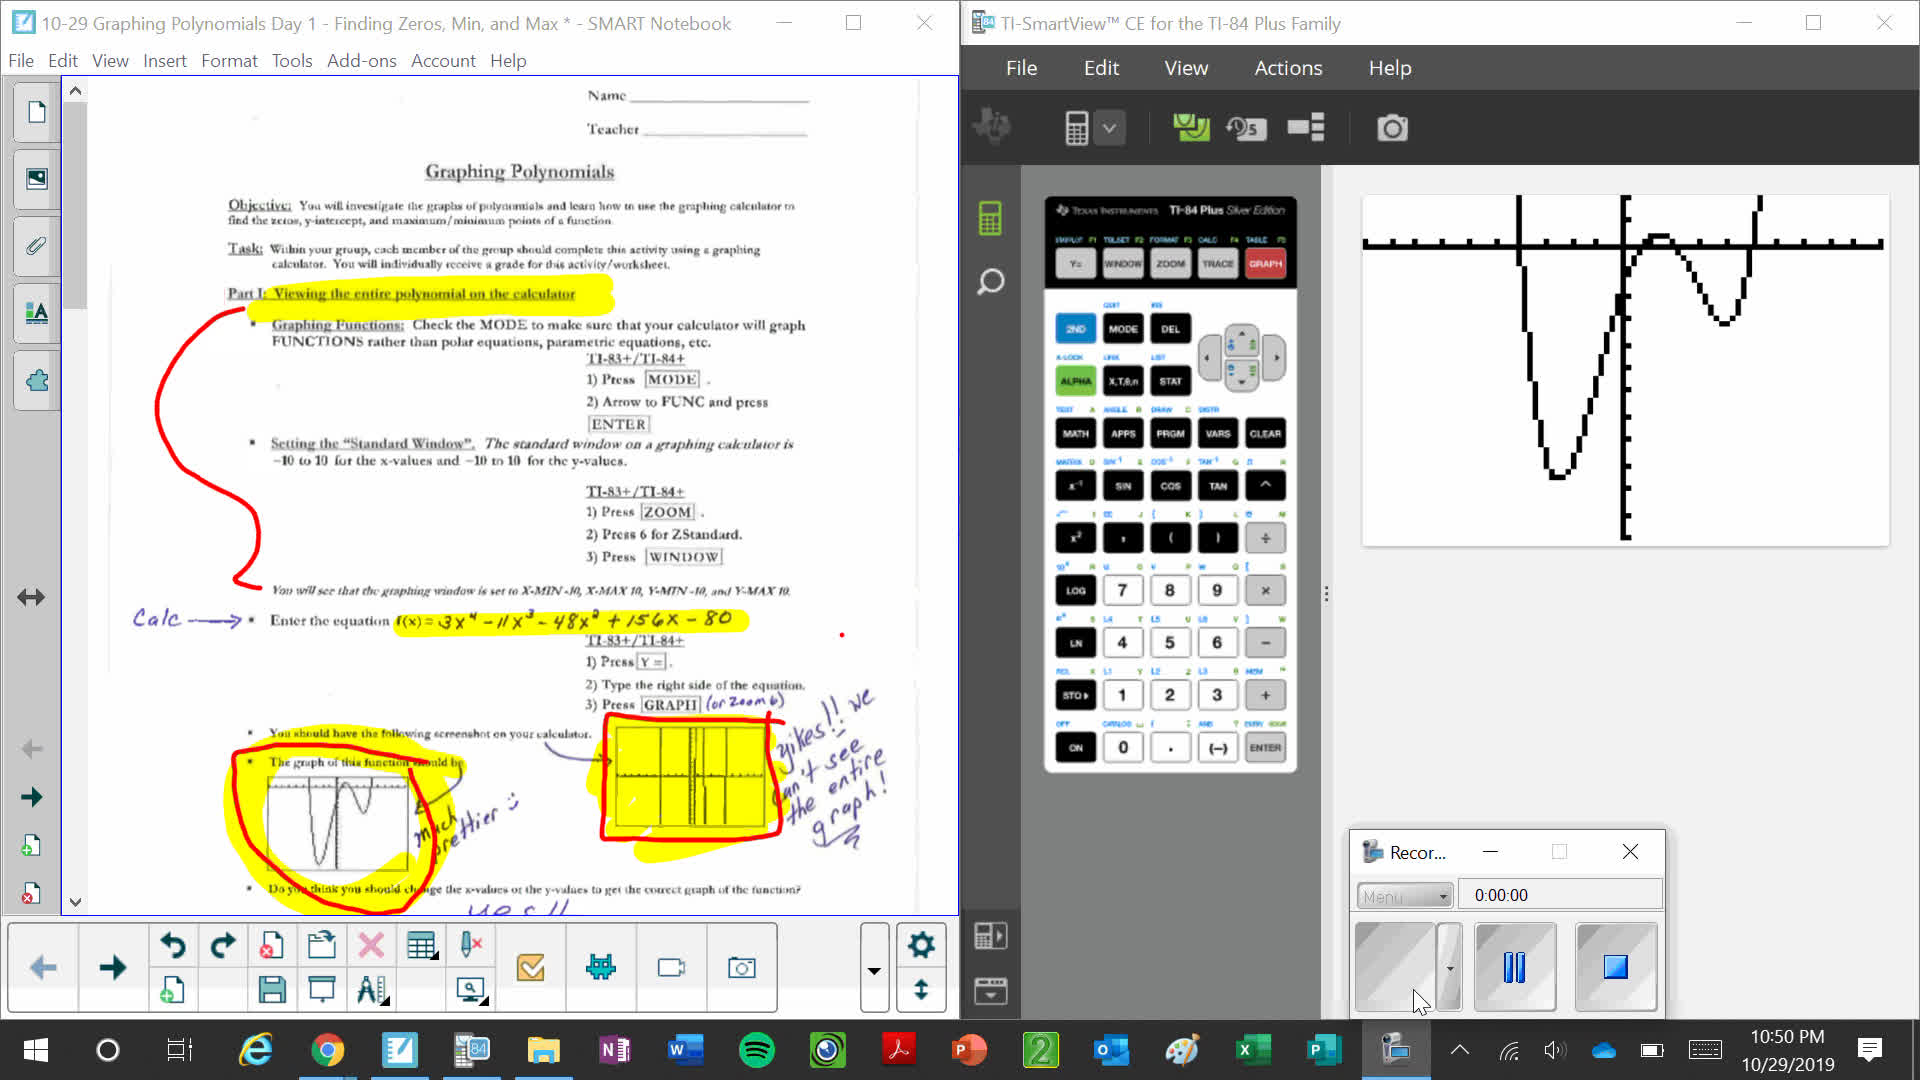Click the timer input field in Recorder
This screenshot has width=1920, height=1080.
[x=1560, y=894]
